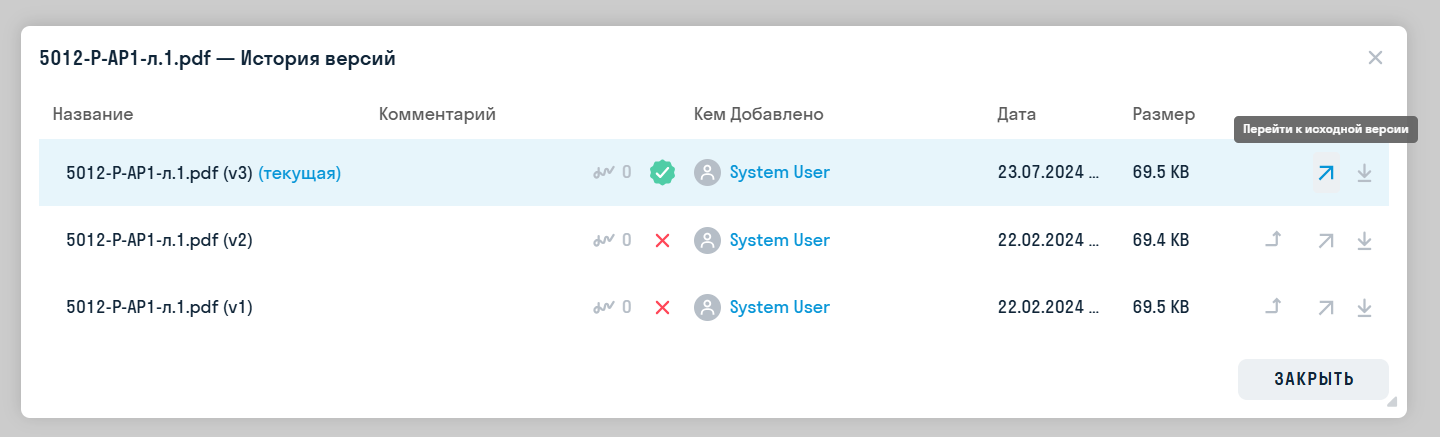The width and height of the screenshot is (1440, 437).
Task: Click the green approved checkmark for v3
Action: tap(661, 172)
